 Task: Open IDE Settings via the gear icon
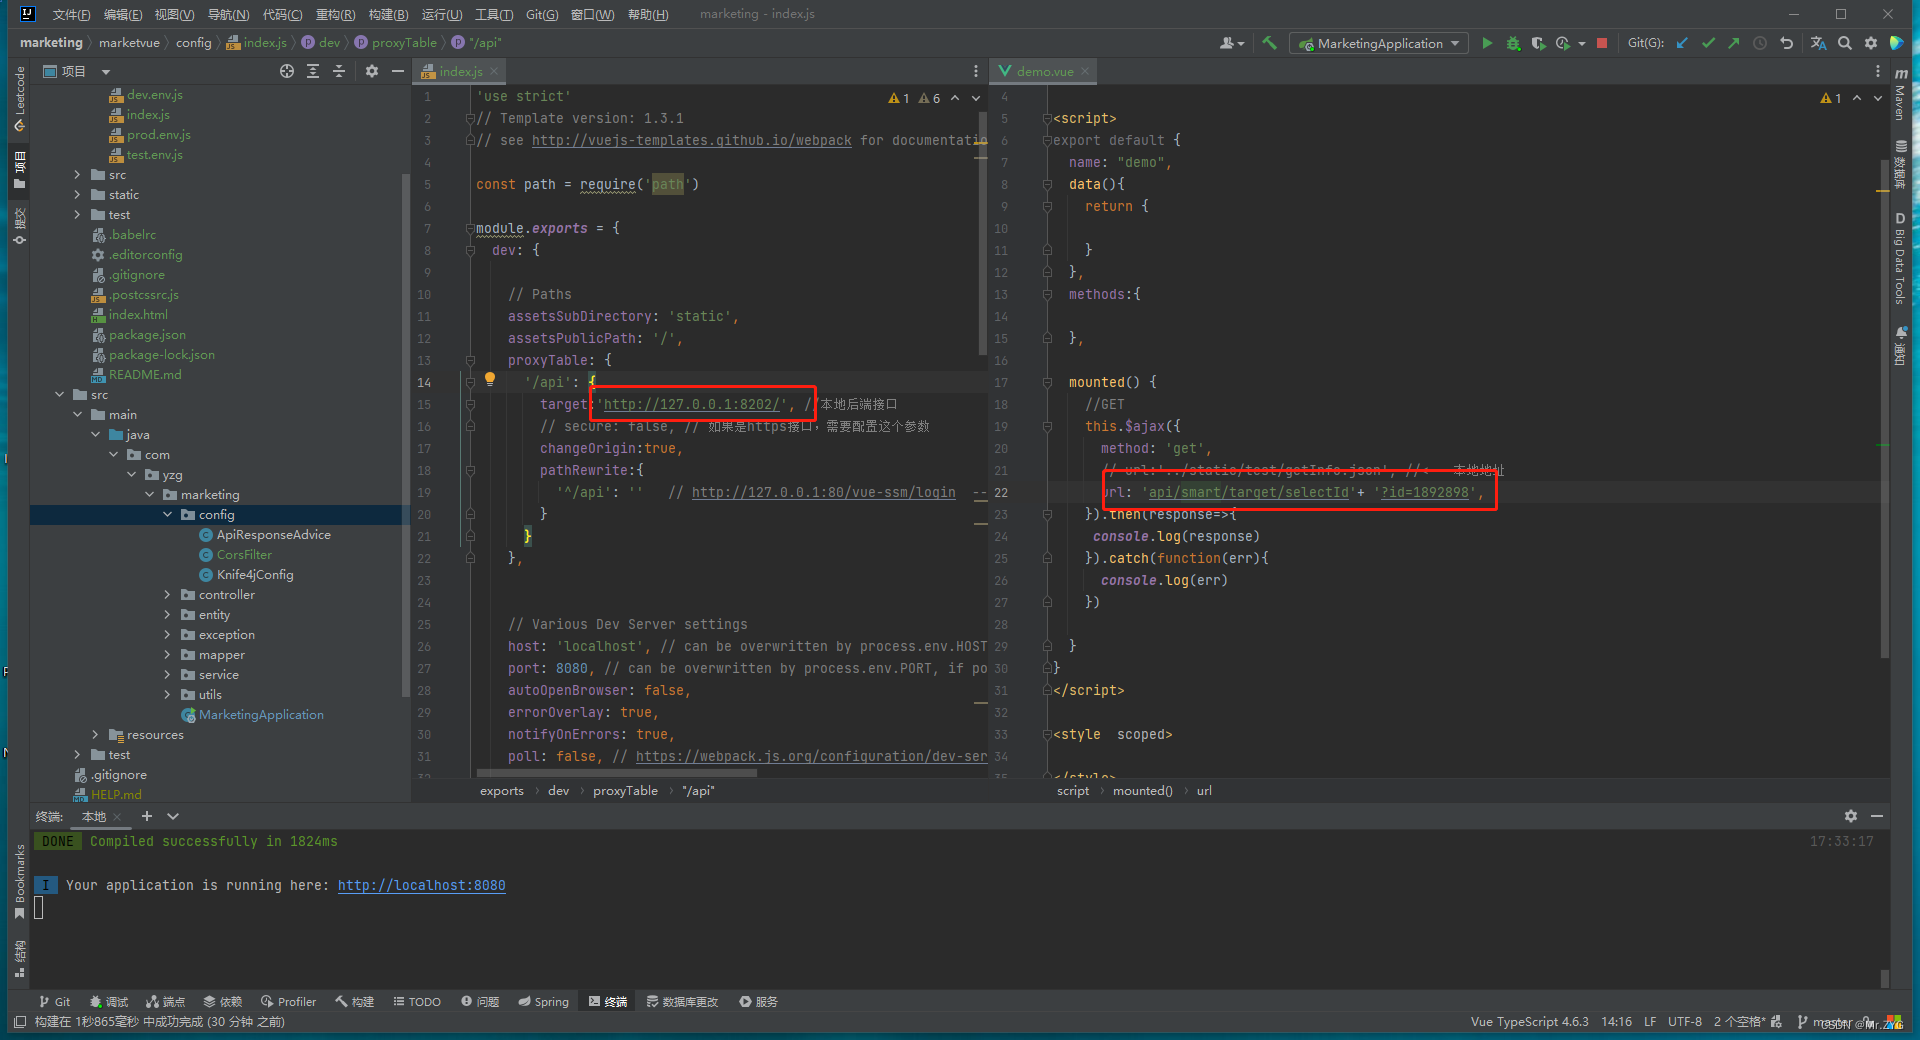1870,43
